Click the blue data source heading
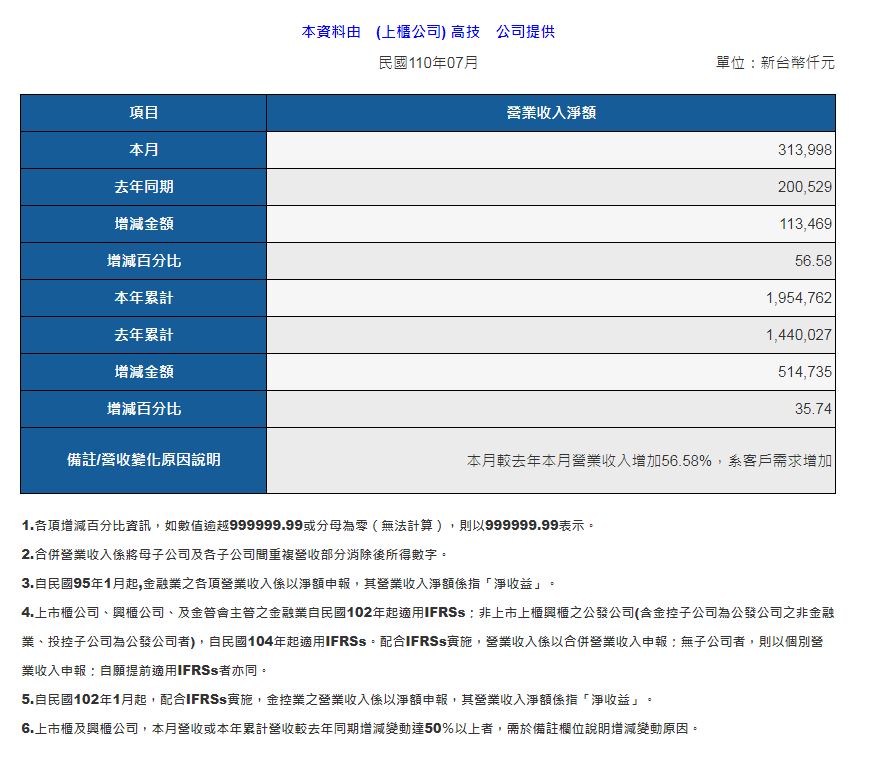This screenshot has height=760, width=887. click(428, 32)
